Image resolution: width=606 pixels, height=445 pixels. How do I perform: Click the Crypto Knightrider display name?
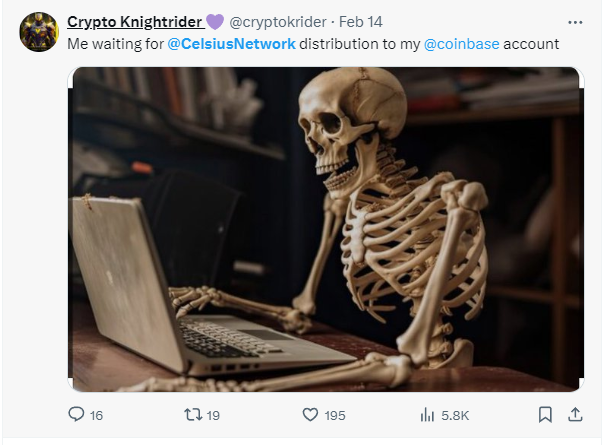coord(135,22)
